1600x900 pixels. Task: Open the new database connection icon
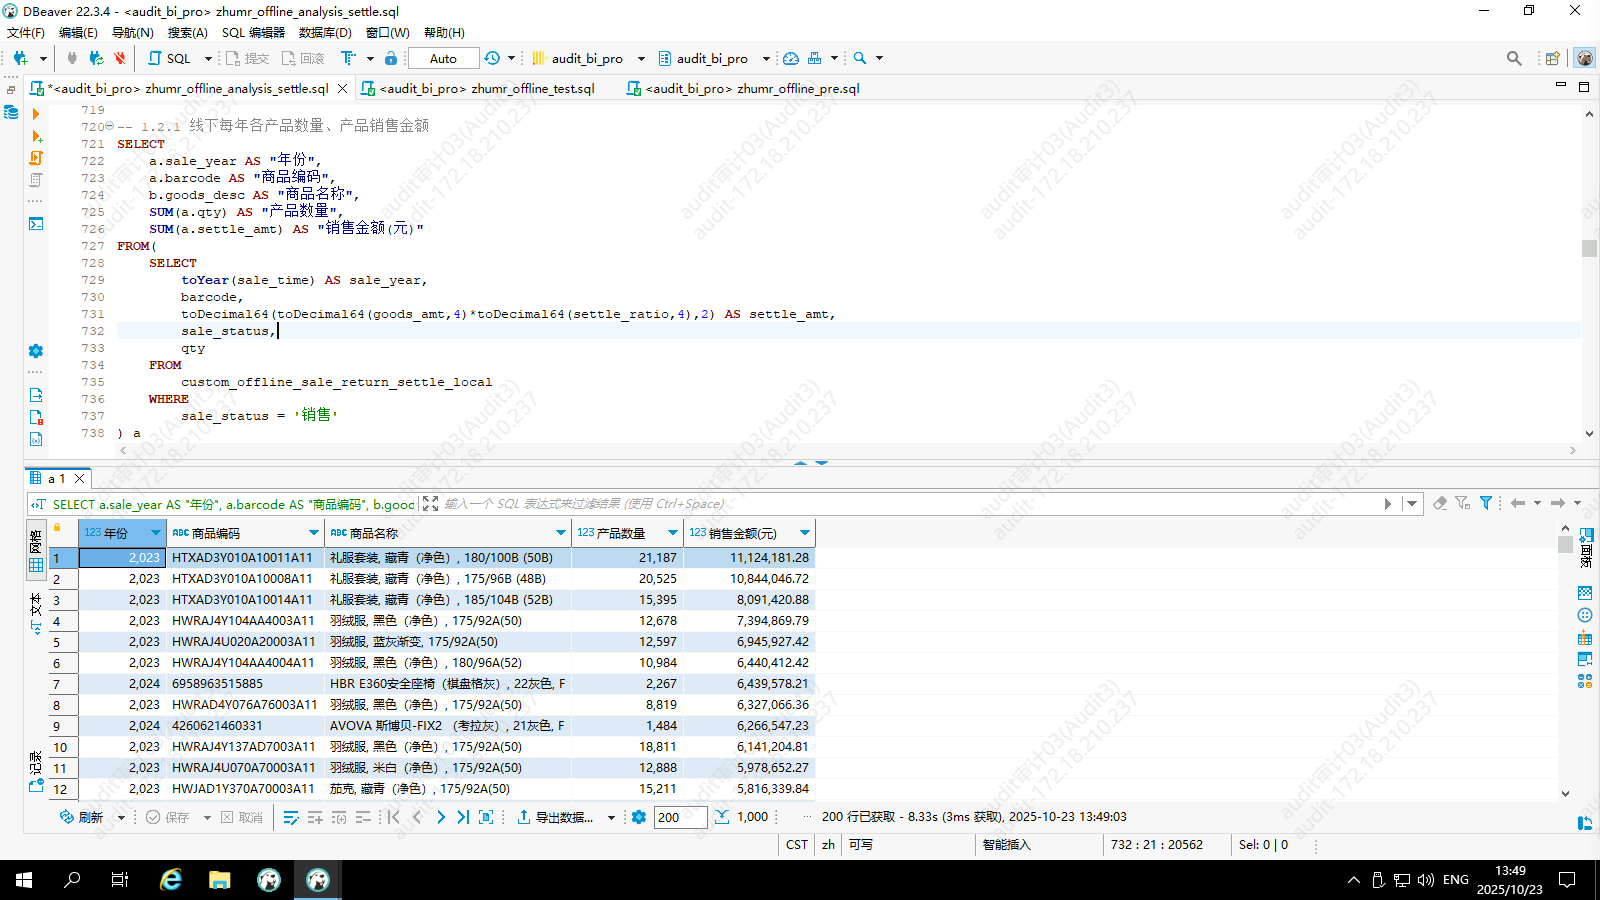[20, 58]
